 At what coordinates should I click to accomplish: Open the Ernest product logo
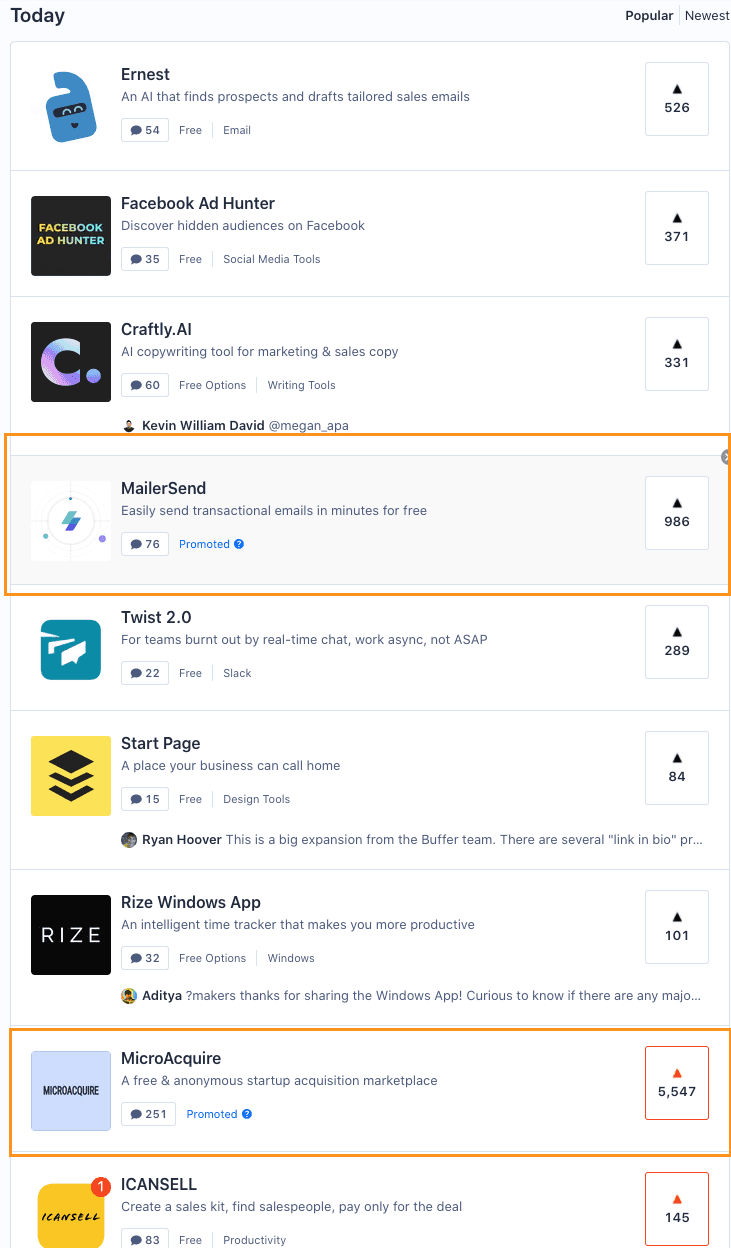(x=71, y=107)
